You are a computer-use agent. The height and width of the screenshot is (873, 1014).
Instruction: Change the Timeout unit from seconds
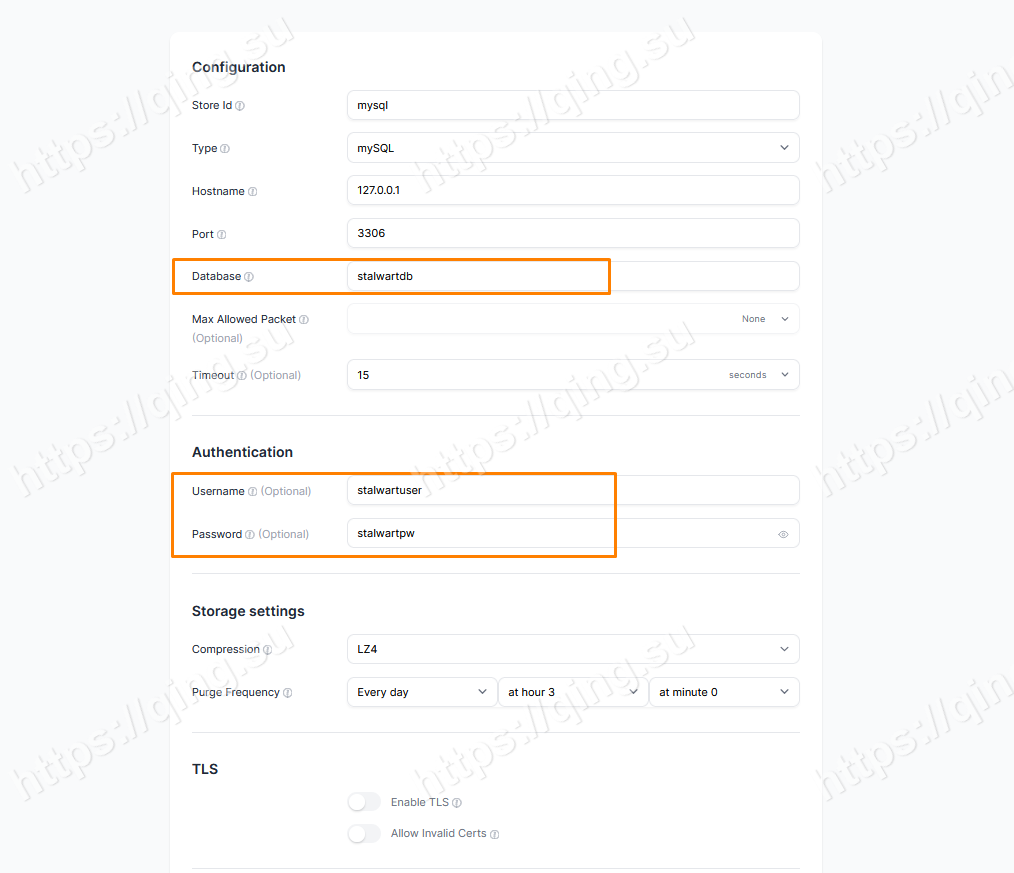759,375
